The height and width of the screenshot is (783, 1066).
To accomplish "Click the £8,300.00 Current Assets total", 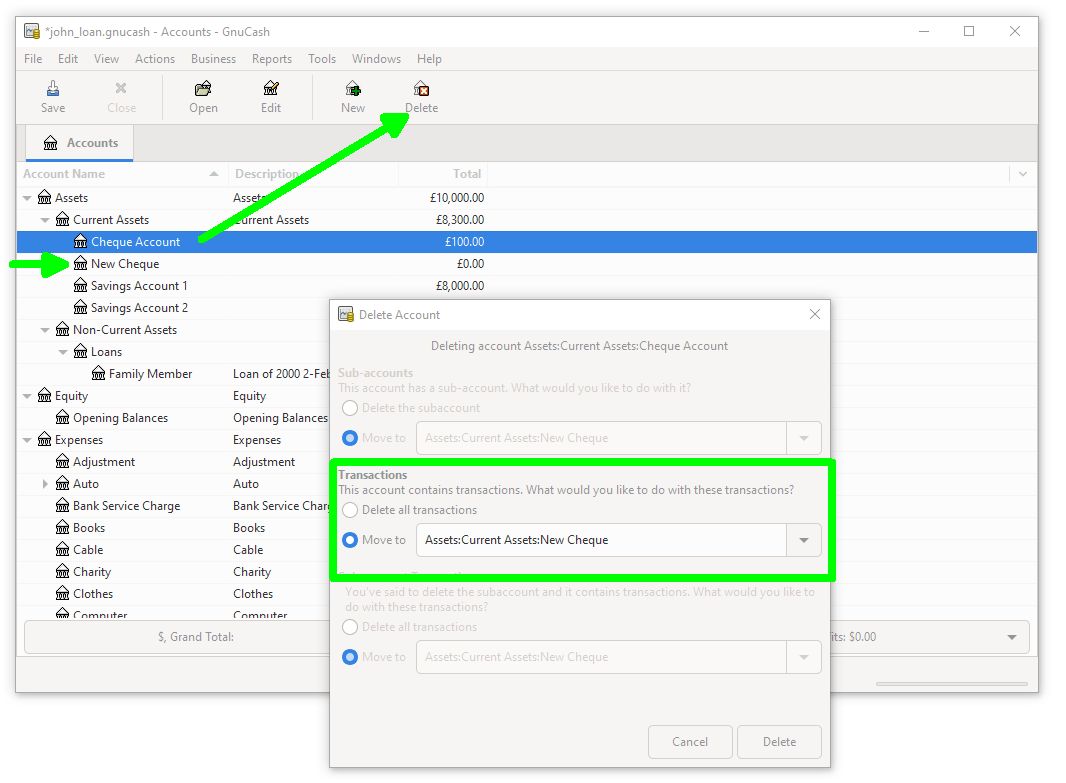I will [x=460, y=220].
